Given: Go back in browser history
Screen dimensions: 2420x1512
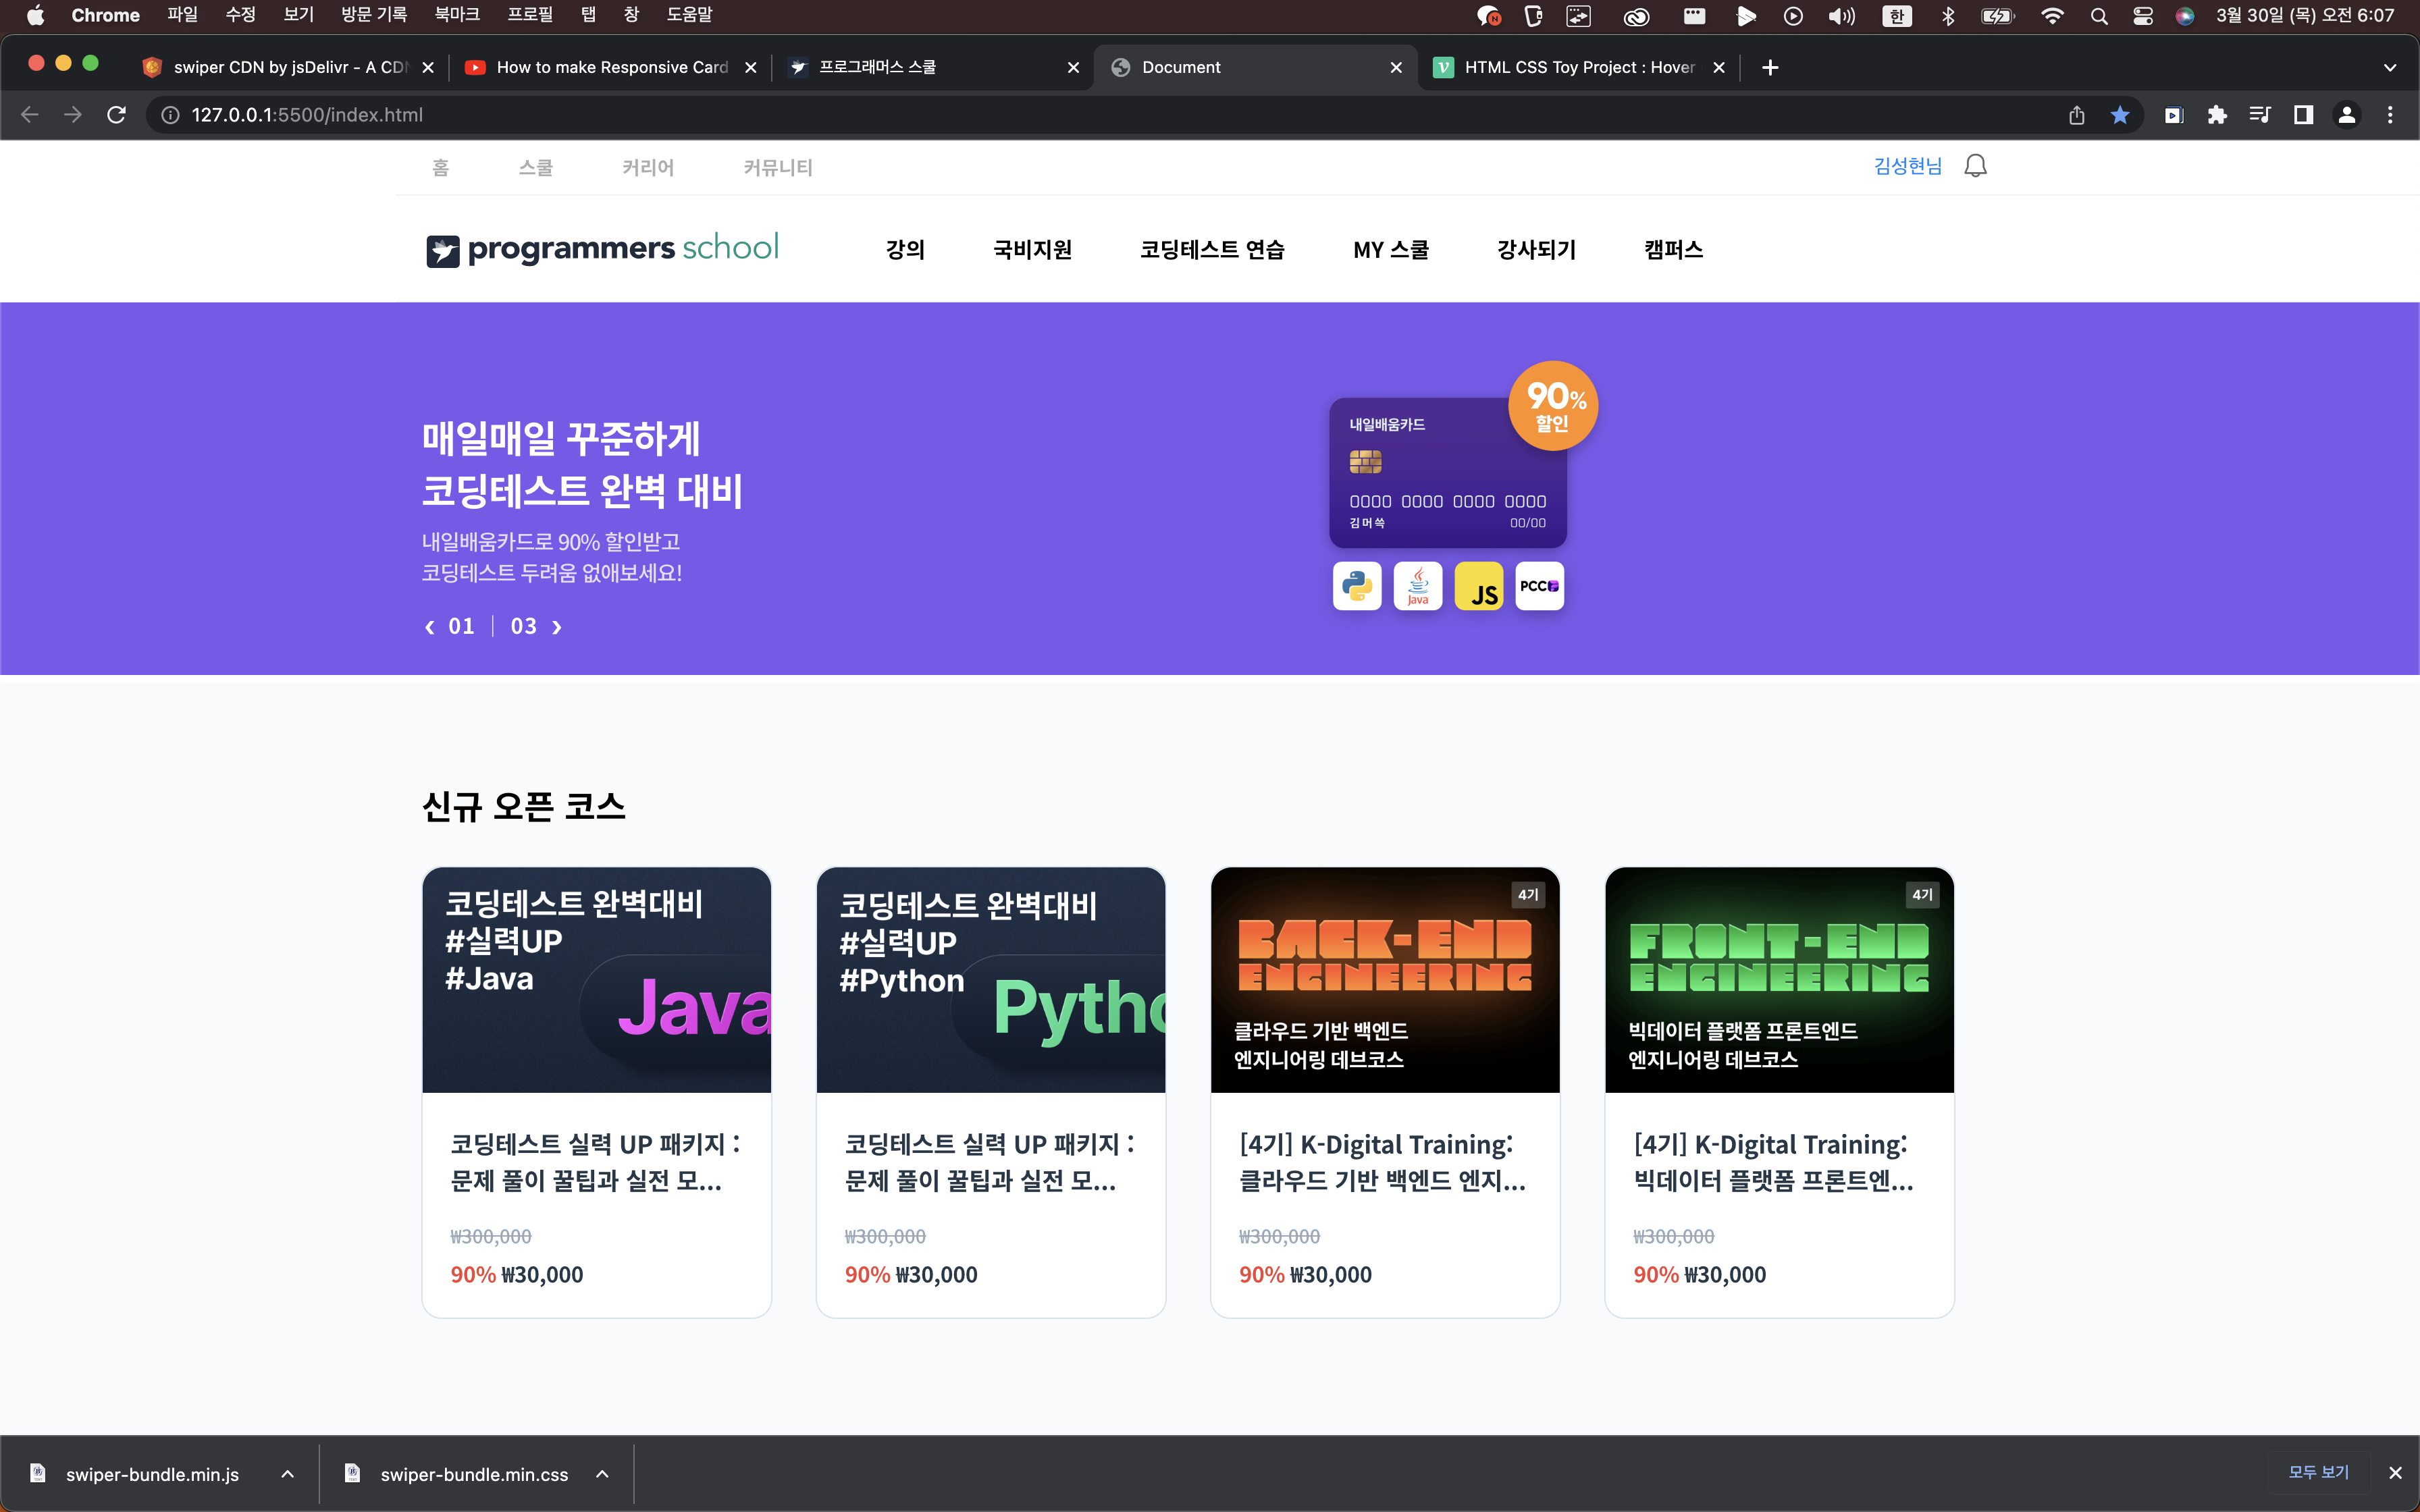Looking at the screenshot, I should pyautogui.click(x=29, y=115).
